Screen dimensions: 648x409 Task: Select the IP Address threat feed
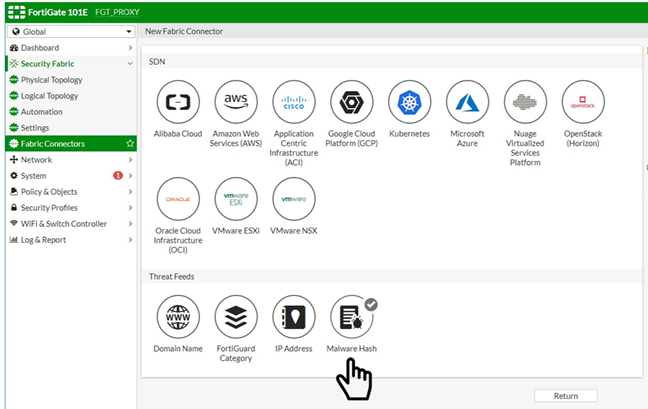[294, 318]
